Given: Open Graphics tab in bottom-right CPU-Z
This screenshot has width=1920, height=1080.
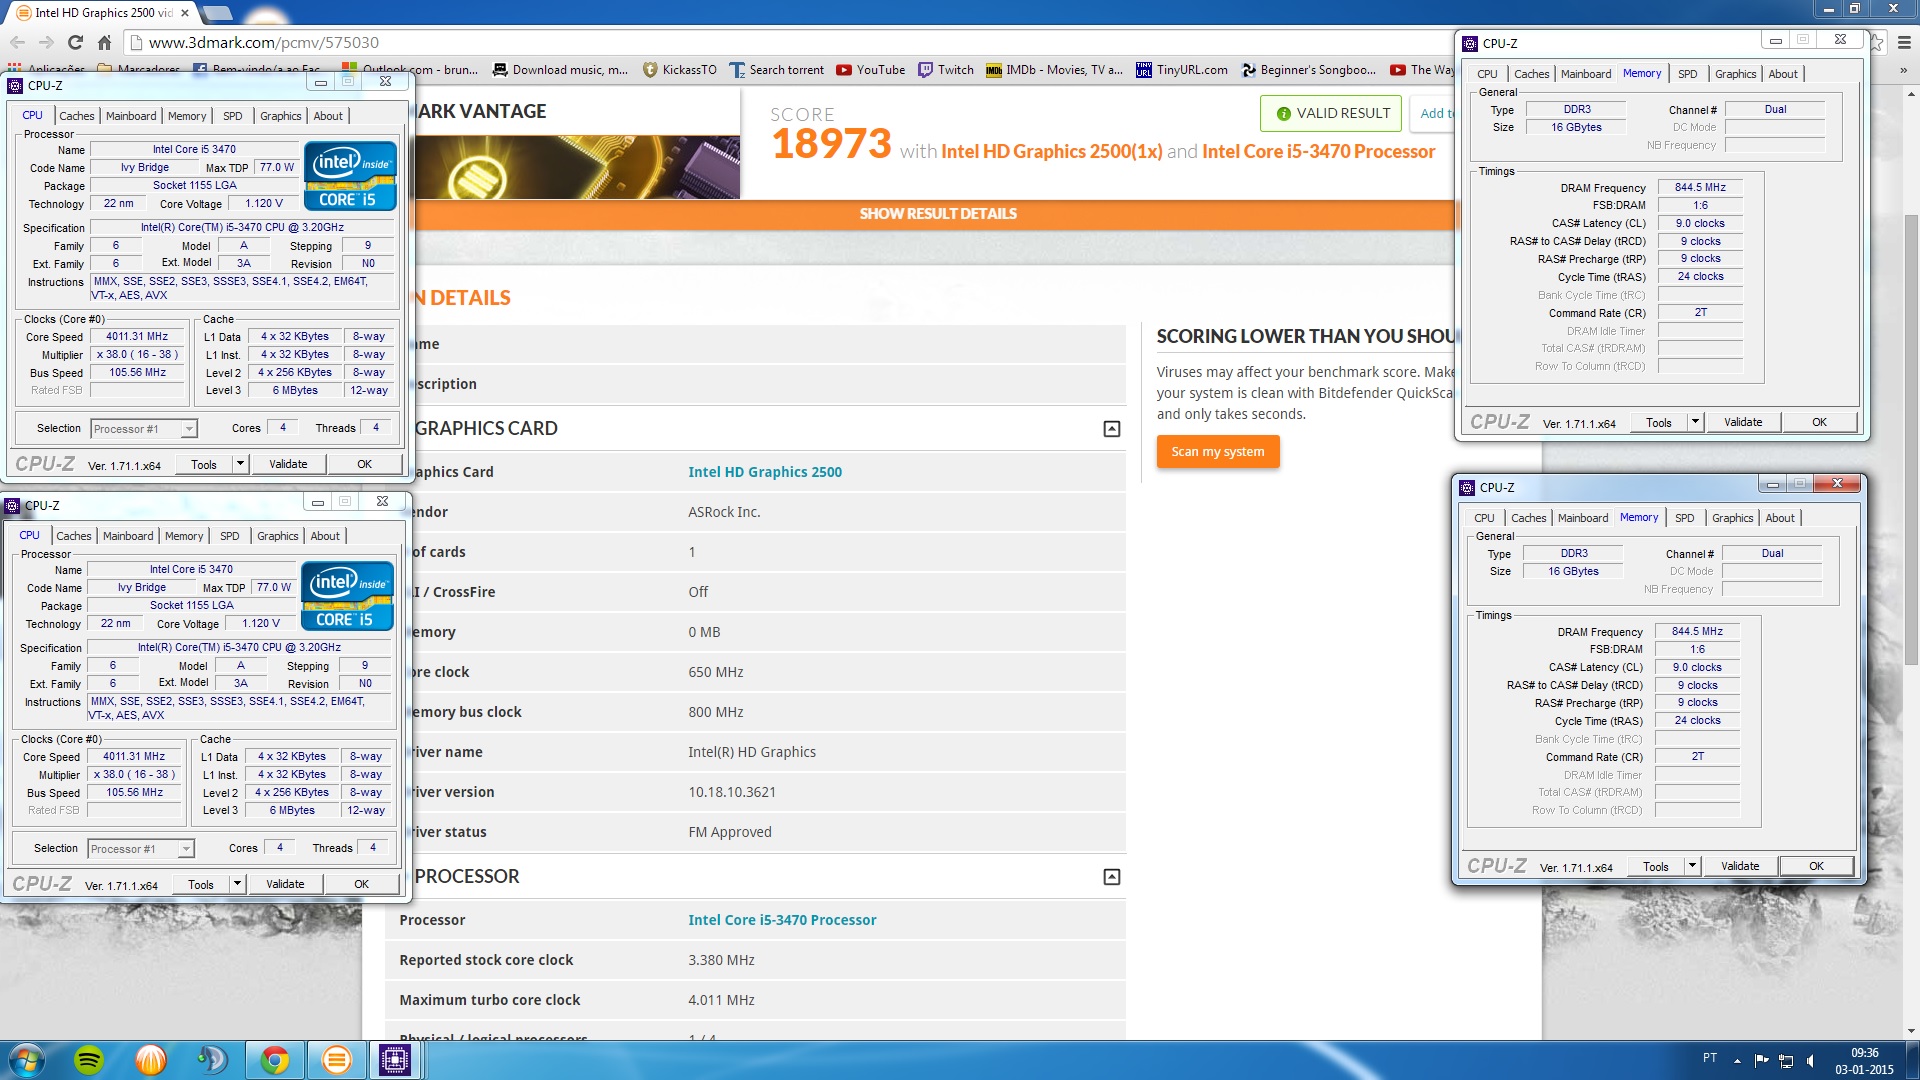Looking at the screenshot, I should pyautogui.click(x=1732, y=518).
